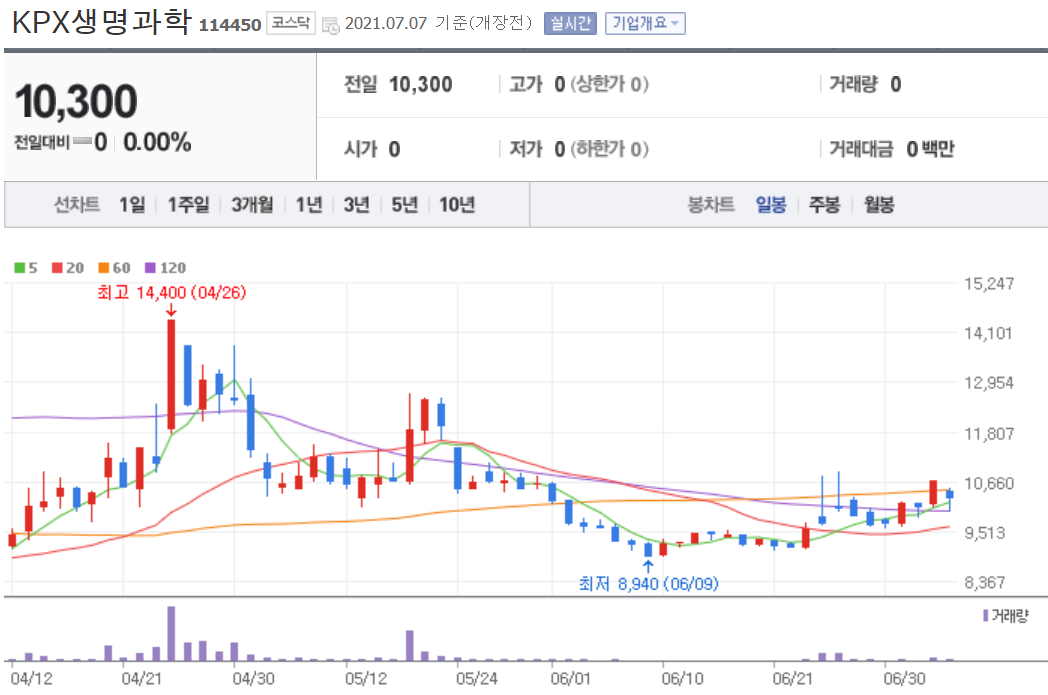Click the 05/12 date axis label
Screen dimensions: 1048x695
(x=366, y=679)
